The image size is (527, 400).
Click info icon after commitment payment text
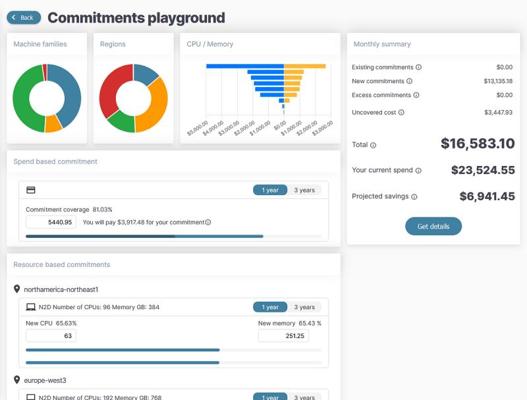[x=208, y=222]
